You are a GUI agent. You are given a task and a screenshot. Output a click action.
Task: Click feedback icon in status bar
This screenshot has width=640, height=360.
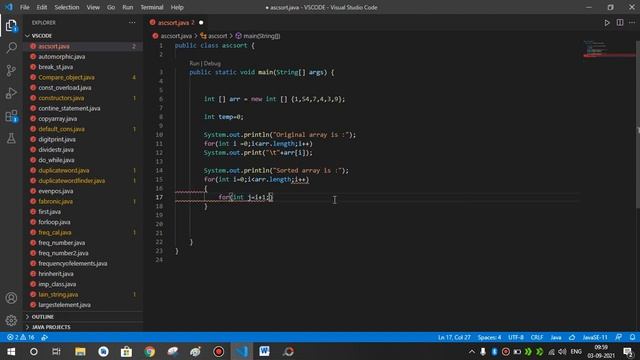click(619, 337)
